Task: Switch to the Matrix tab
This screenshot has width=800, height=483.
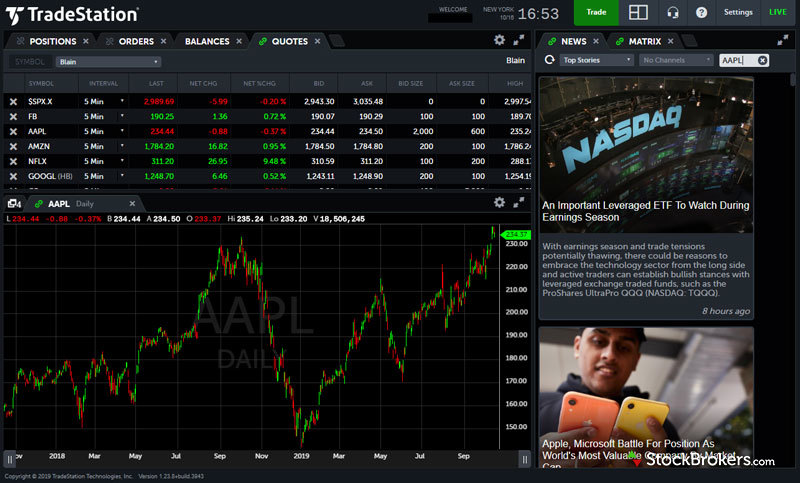Action: [x=645, y=41]
